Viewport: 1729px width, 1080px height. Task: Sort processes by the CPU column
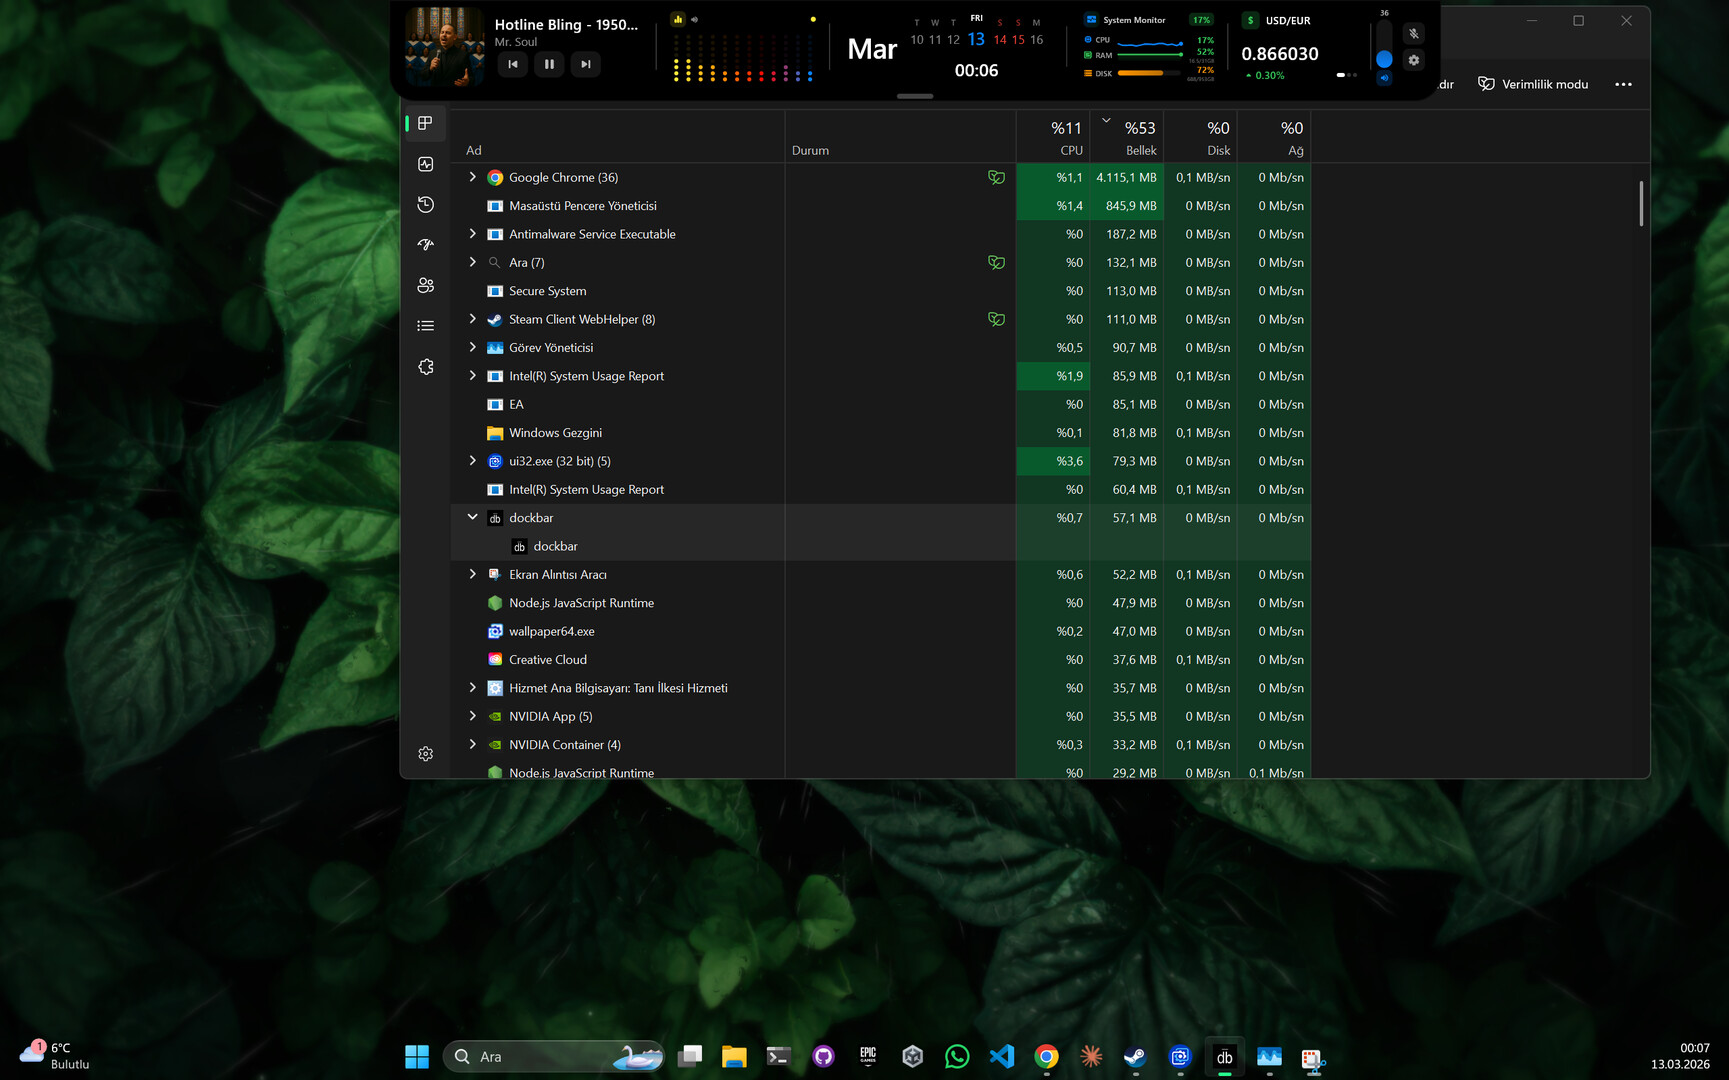(x=1066, y=137)
